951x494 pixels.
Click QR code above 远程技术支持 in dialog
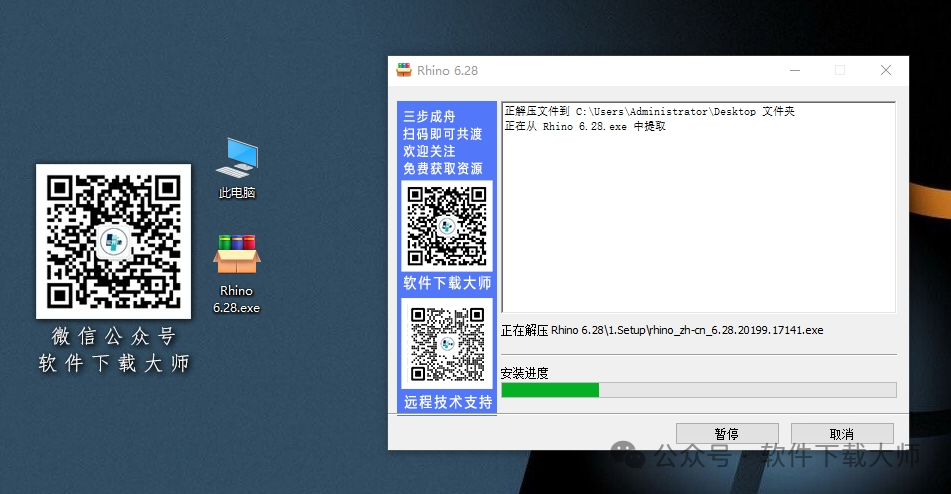point(447,344)
